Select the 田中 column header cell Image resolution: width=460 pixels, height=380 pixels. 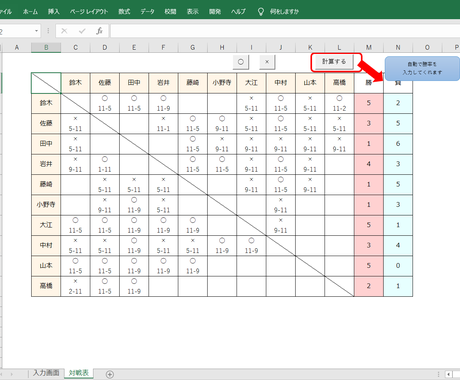[x=134, y=83]
